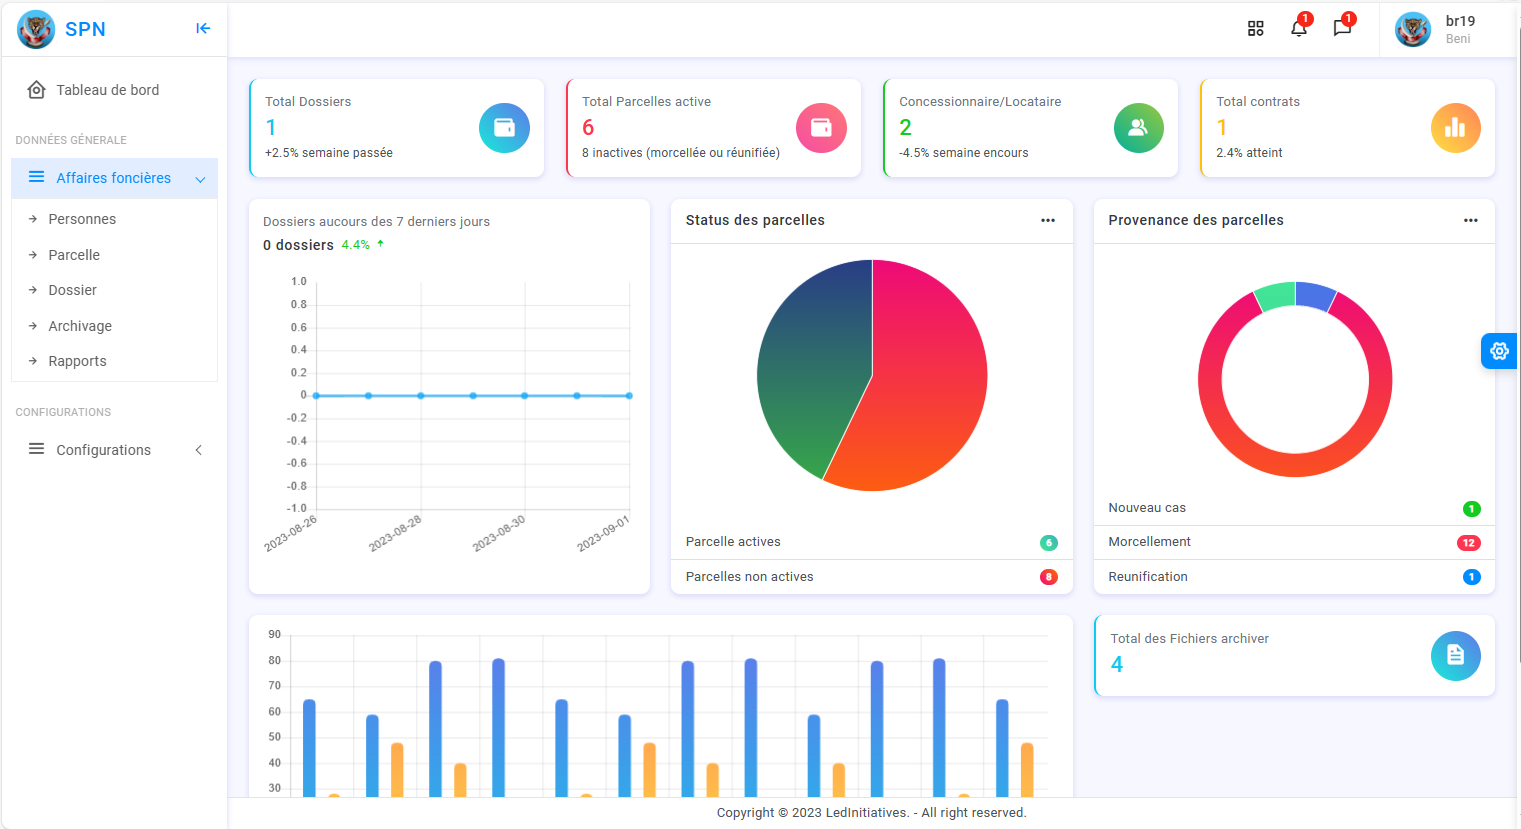
Task: Click the Concessionnaire/Locataire people icon
Action: click(1138, 128)
